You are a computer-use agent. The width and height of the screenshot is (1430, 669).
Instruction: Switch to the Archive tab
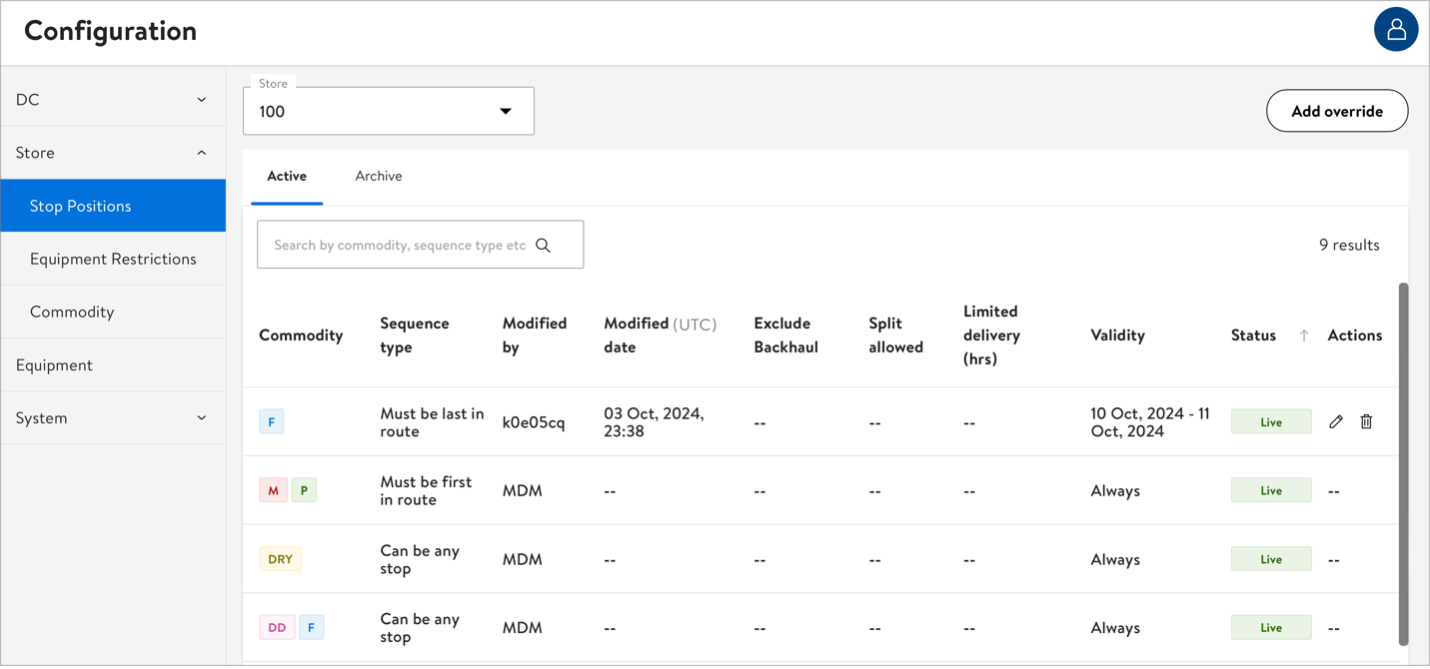(x=378, y=176)
